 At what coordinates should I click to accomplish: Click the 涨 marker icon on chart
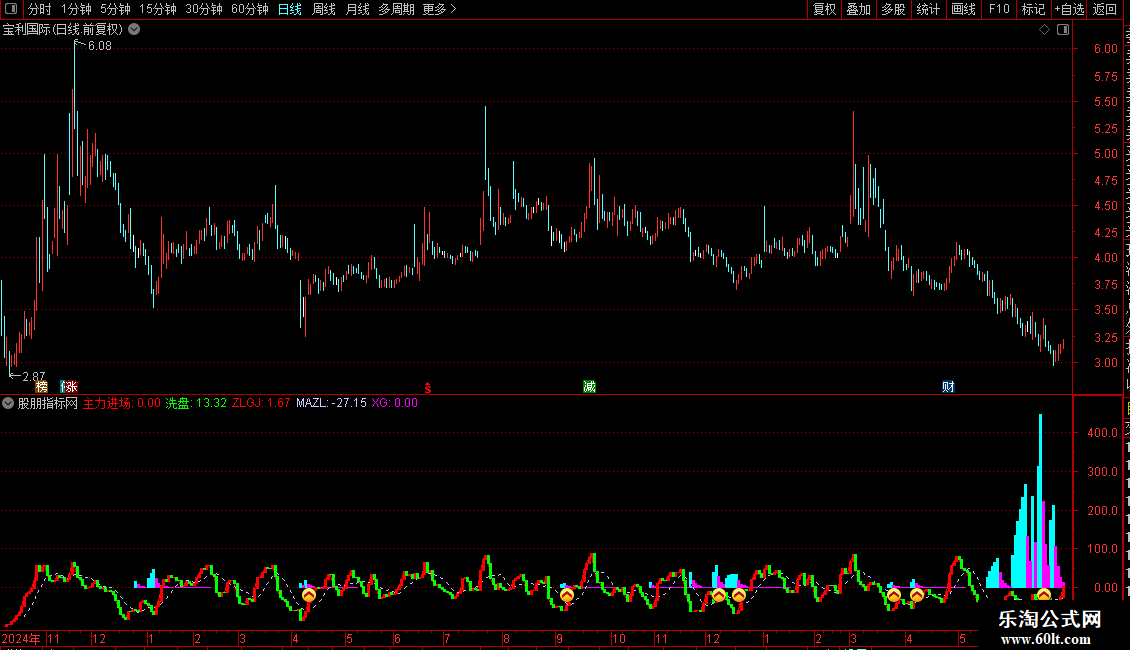click(x=69, y=387)
